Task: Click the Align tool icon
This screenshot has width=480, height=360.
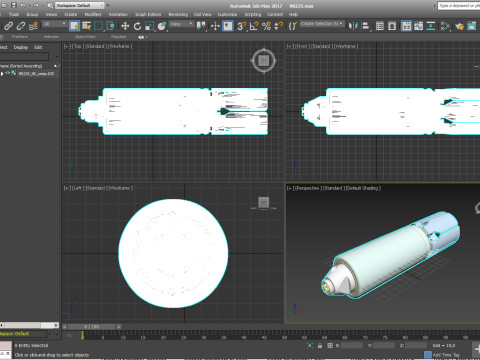Action: point(366,26)
